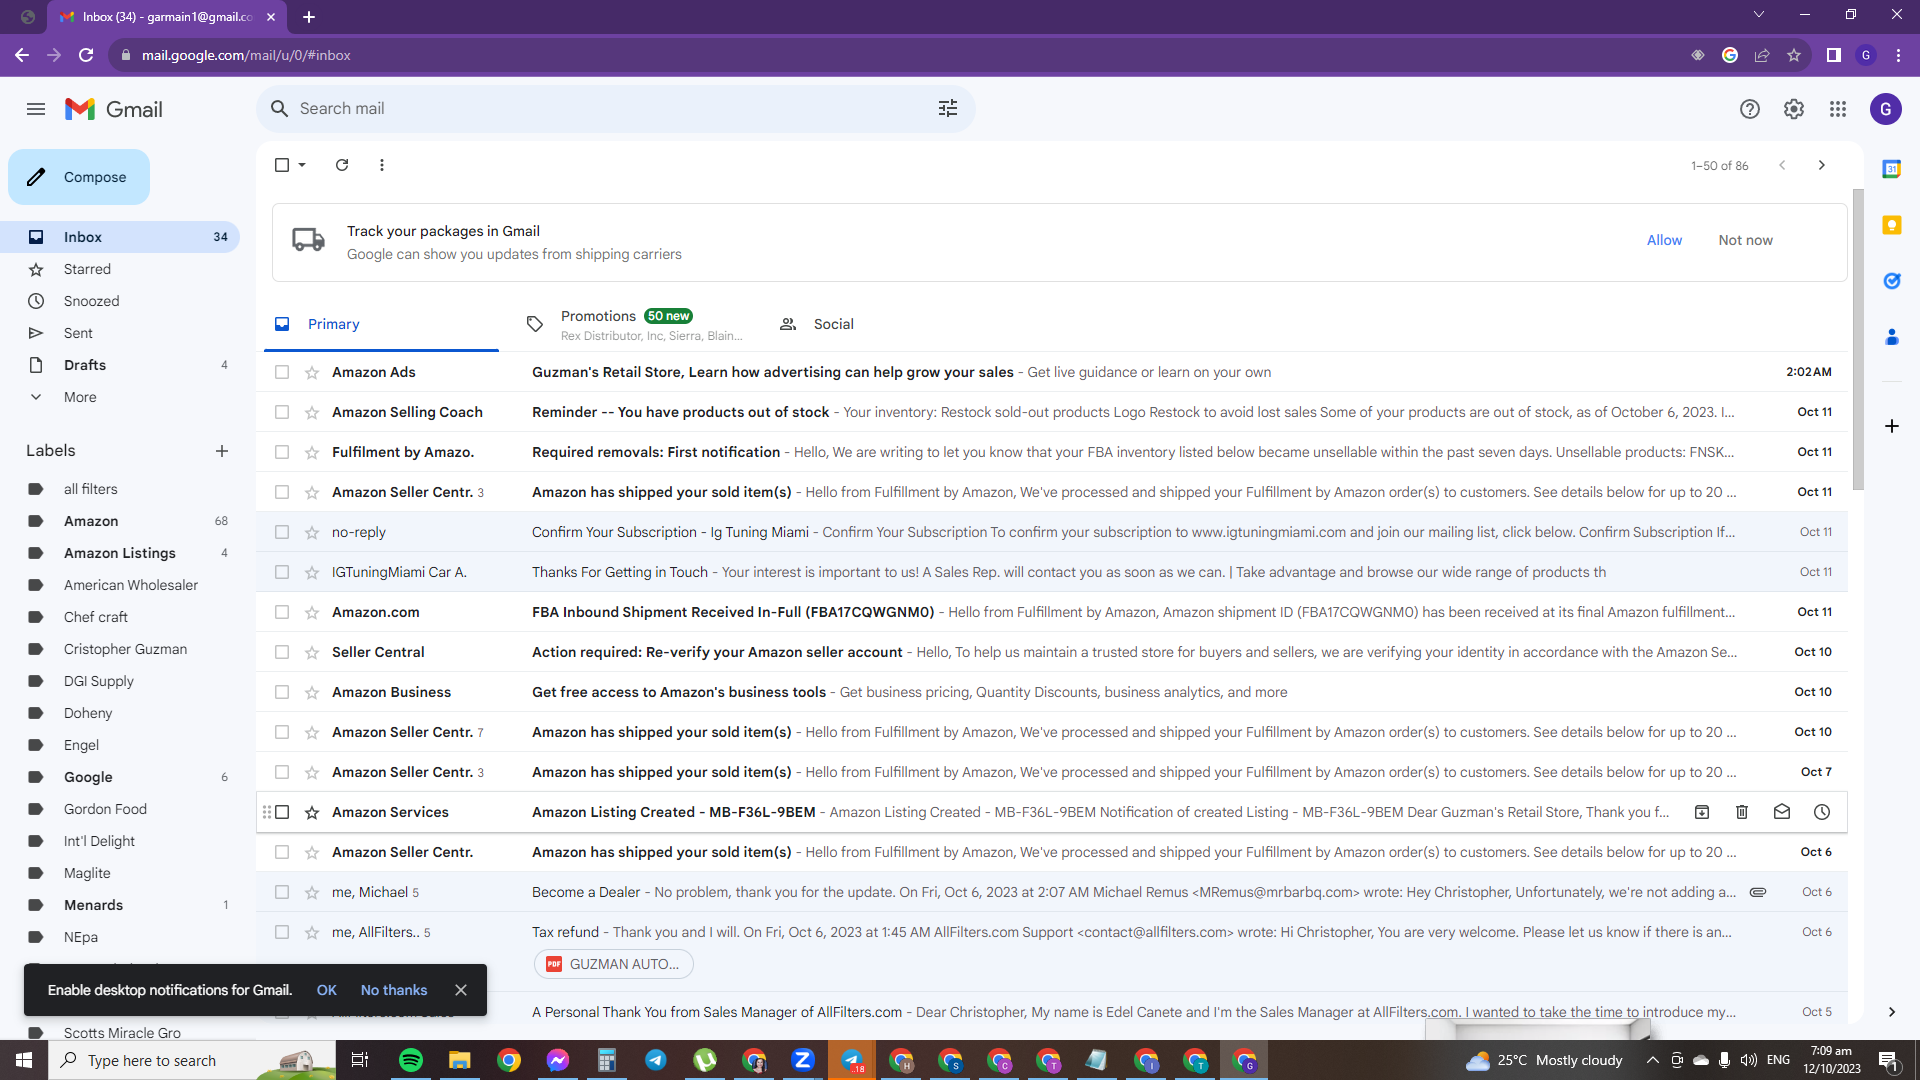Go to newer page of emails
Viewport: 1920px width, 1080px height.
[x=1782, y=165]
